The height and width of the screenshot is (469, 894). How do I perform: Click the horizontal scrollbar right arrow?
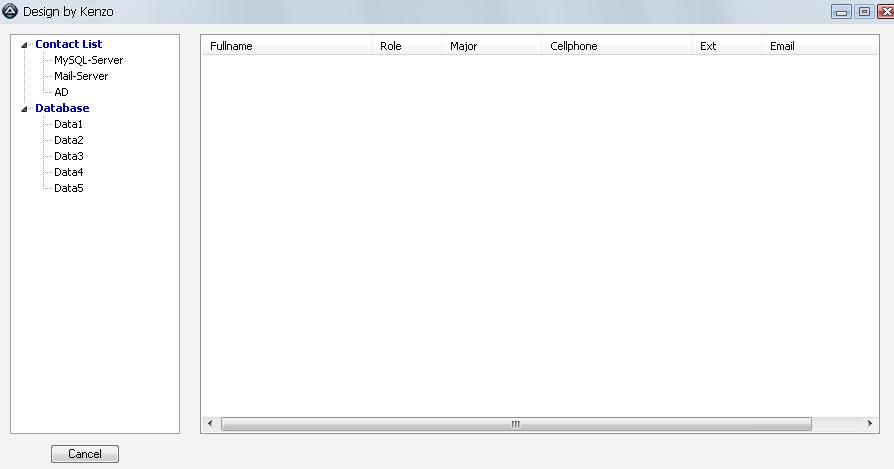coord(869,423)
